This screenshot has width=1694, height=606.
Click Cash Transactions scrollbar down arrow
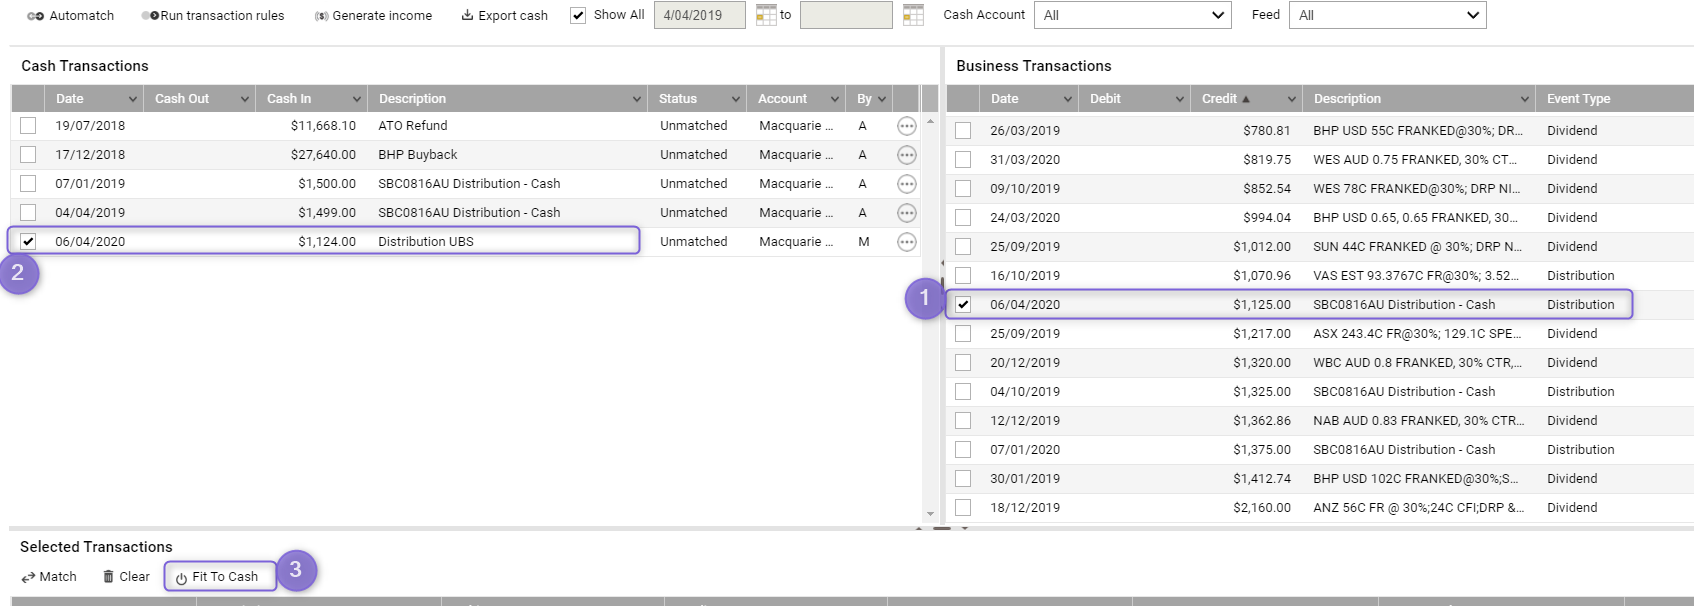[930, 514]
